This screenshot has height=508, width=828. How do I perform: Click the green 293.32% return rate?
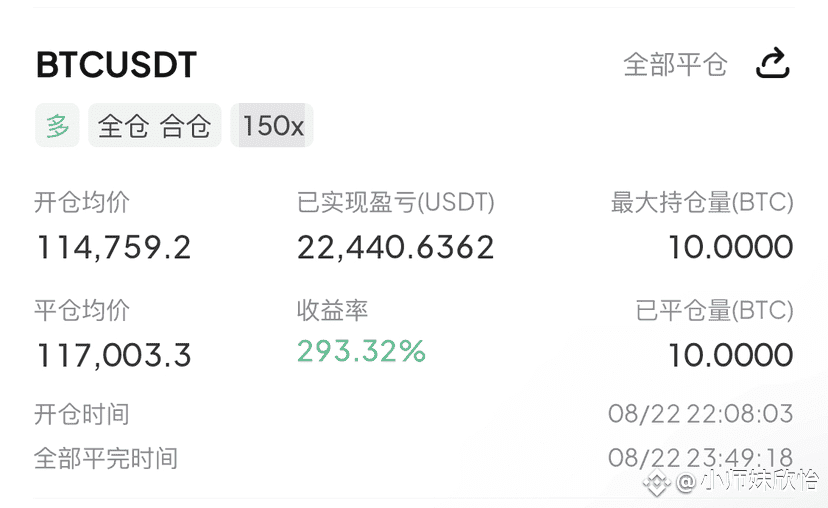[x=361, y=351]
